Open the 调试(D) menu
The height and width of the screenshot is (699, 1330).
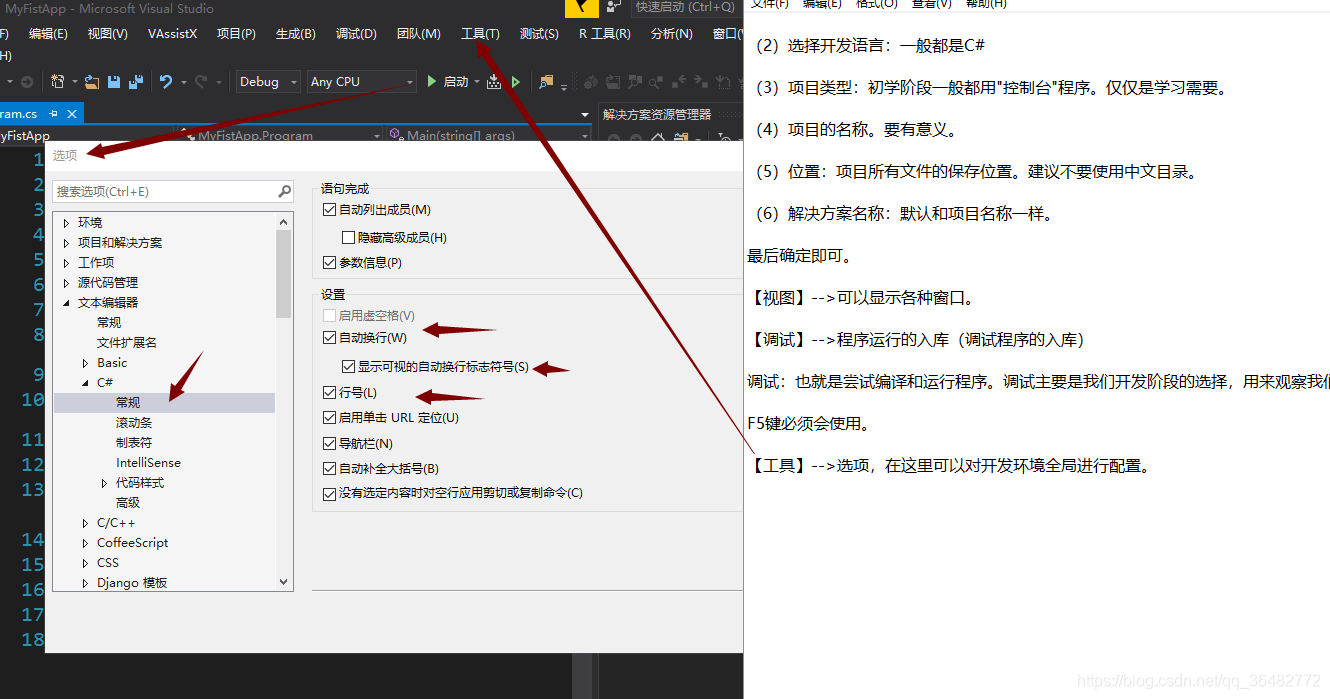356,34
